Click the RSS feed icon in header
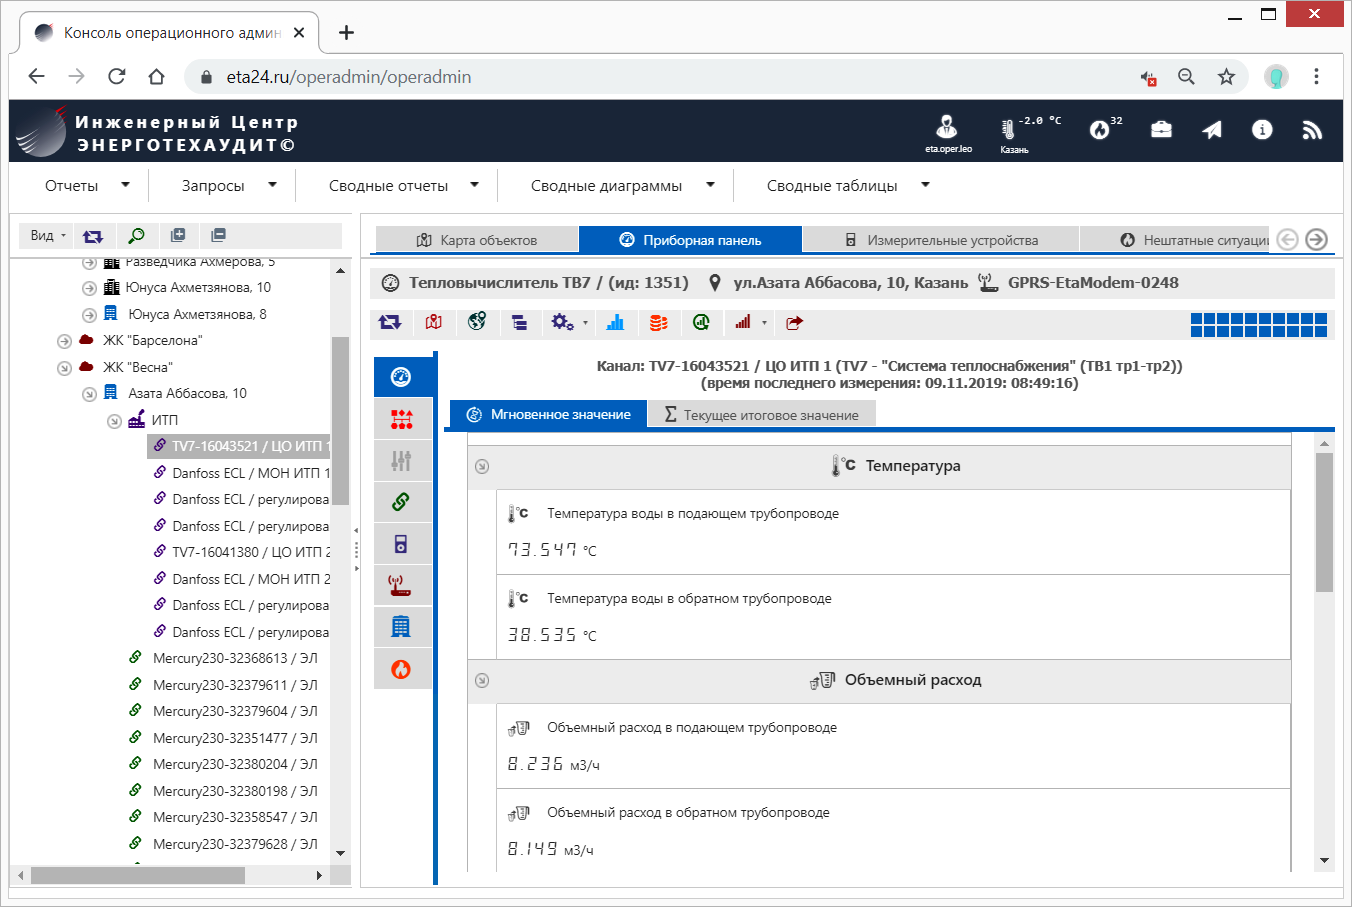 pos(1312,130)
